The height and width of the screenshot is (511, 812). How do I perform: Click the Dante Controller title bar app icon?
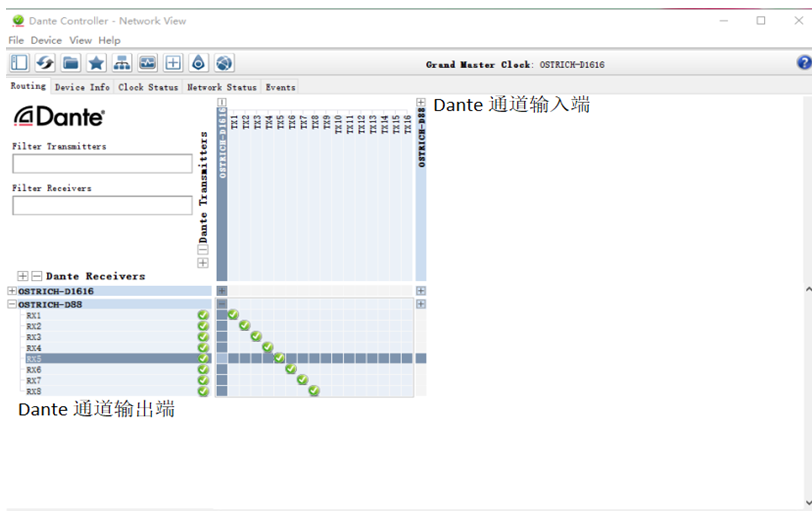coord(18,21)
